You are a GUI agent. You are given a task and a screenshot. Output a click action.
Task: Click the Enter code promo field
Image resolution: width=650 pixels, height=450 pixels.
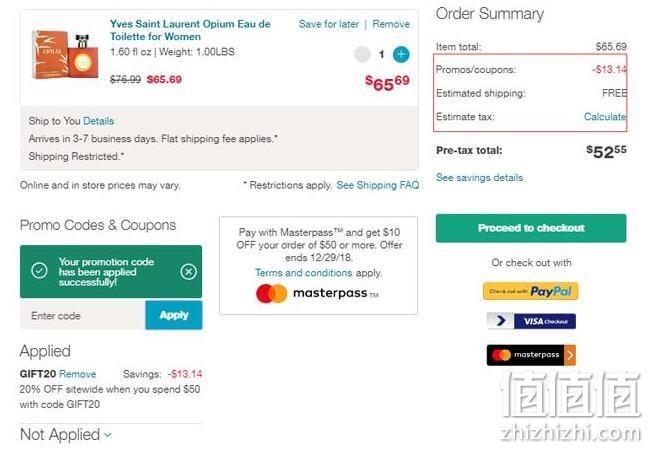coord(82,315)
